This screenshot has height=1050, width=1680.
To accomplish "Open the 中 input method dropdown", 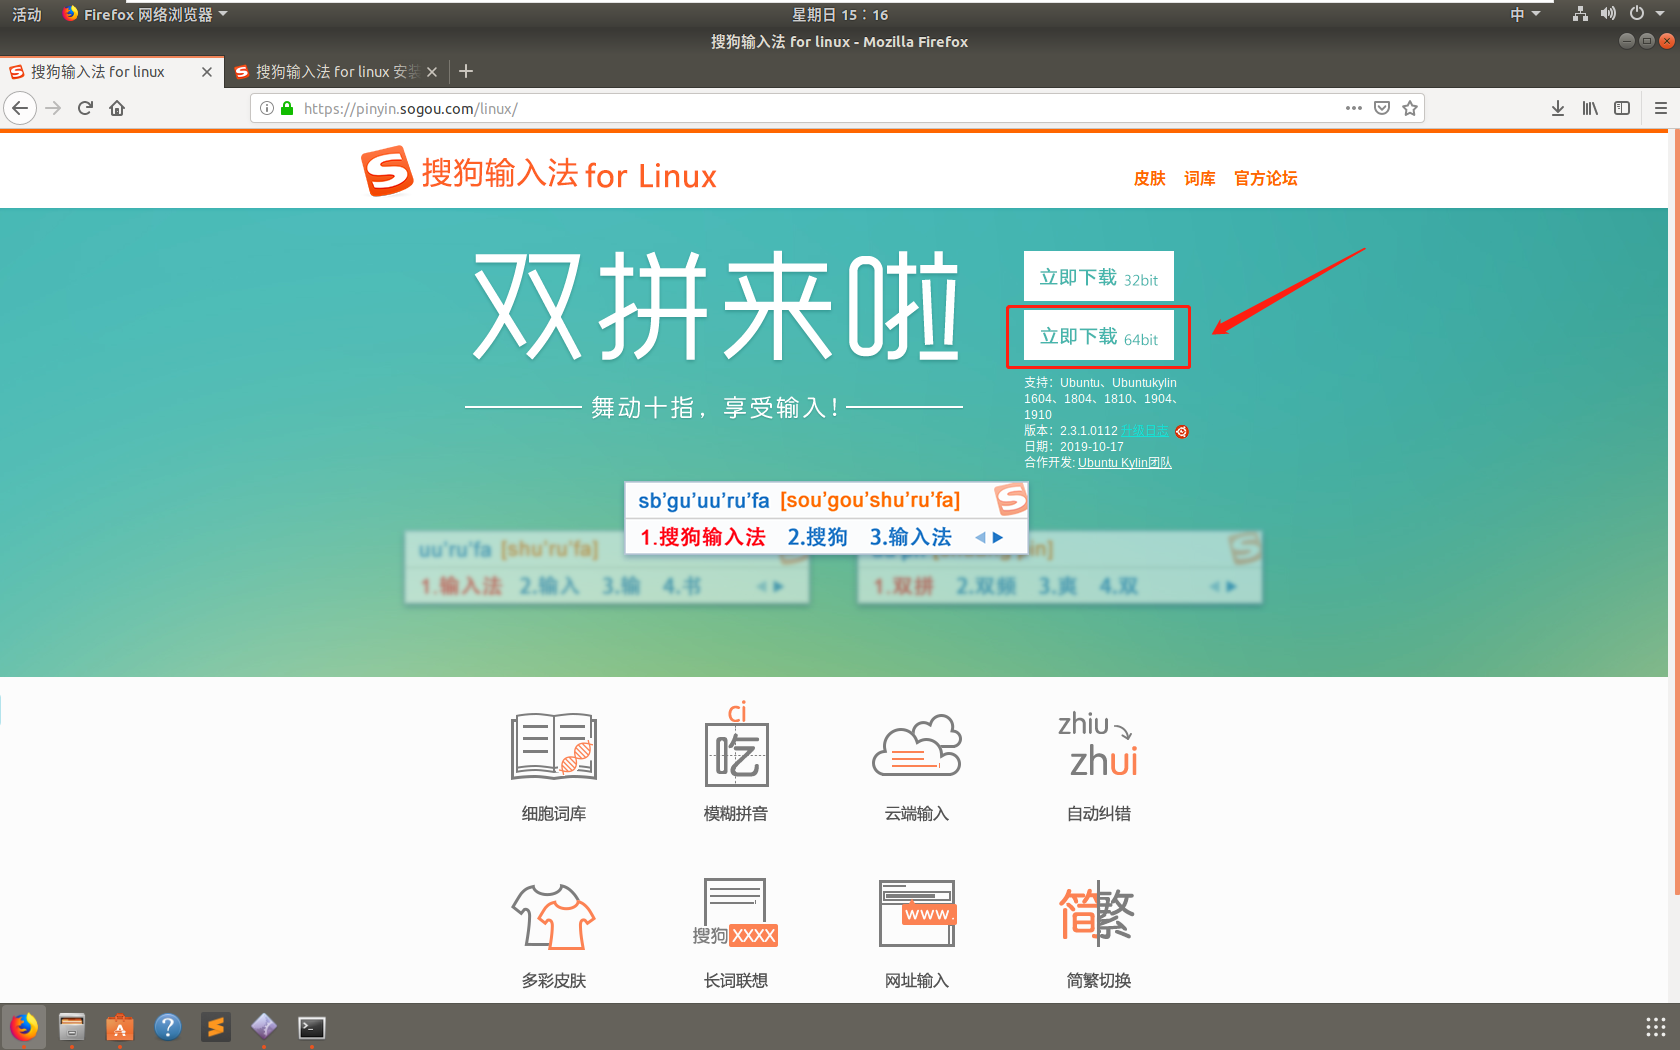I will pyautogui.click(x=1525, y=14).
